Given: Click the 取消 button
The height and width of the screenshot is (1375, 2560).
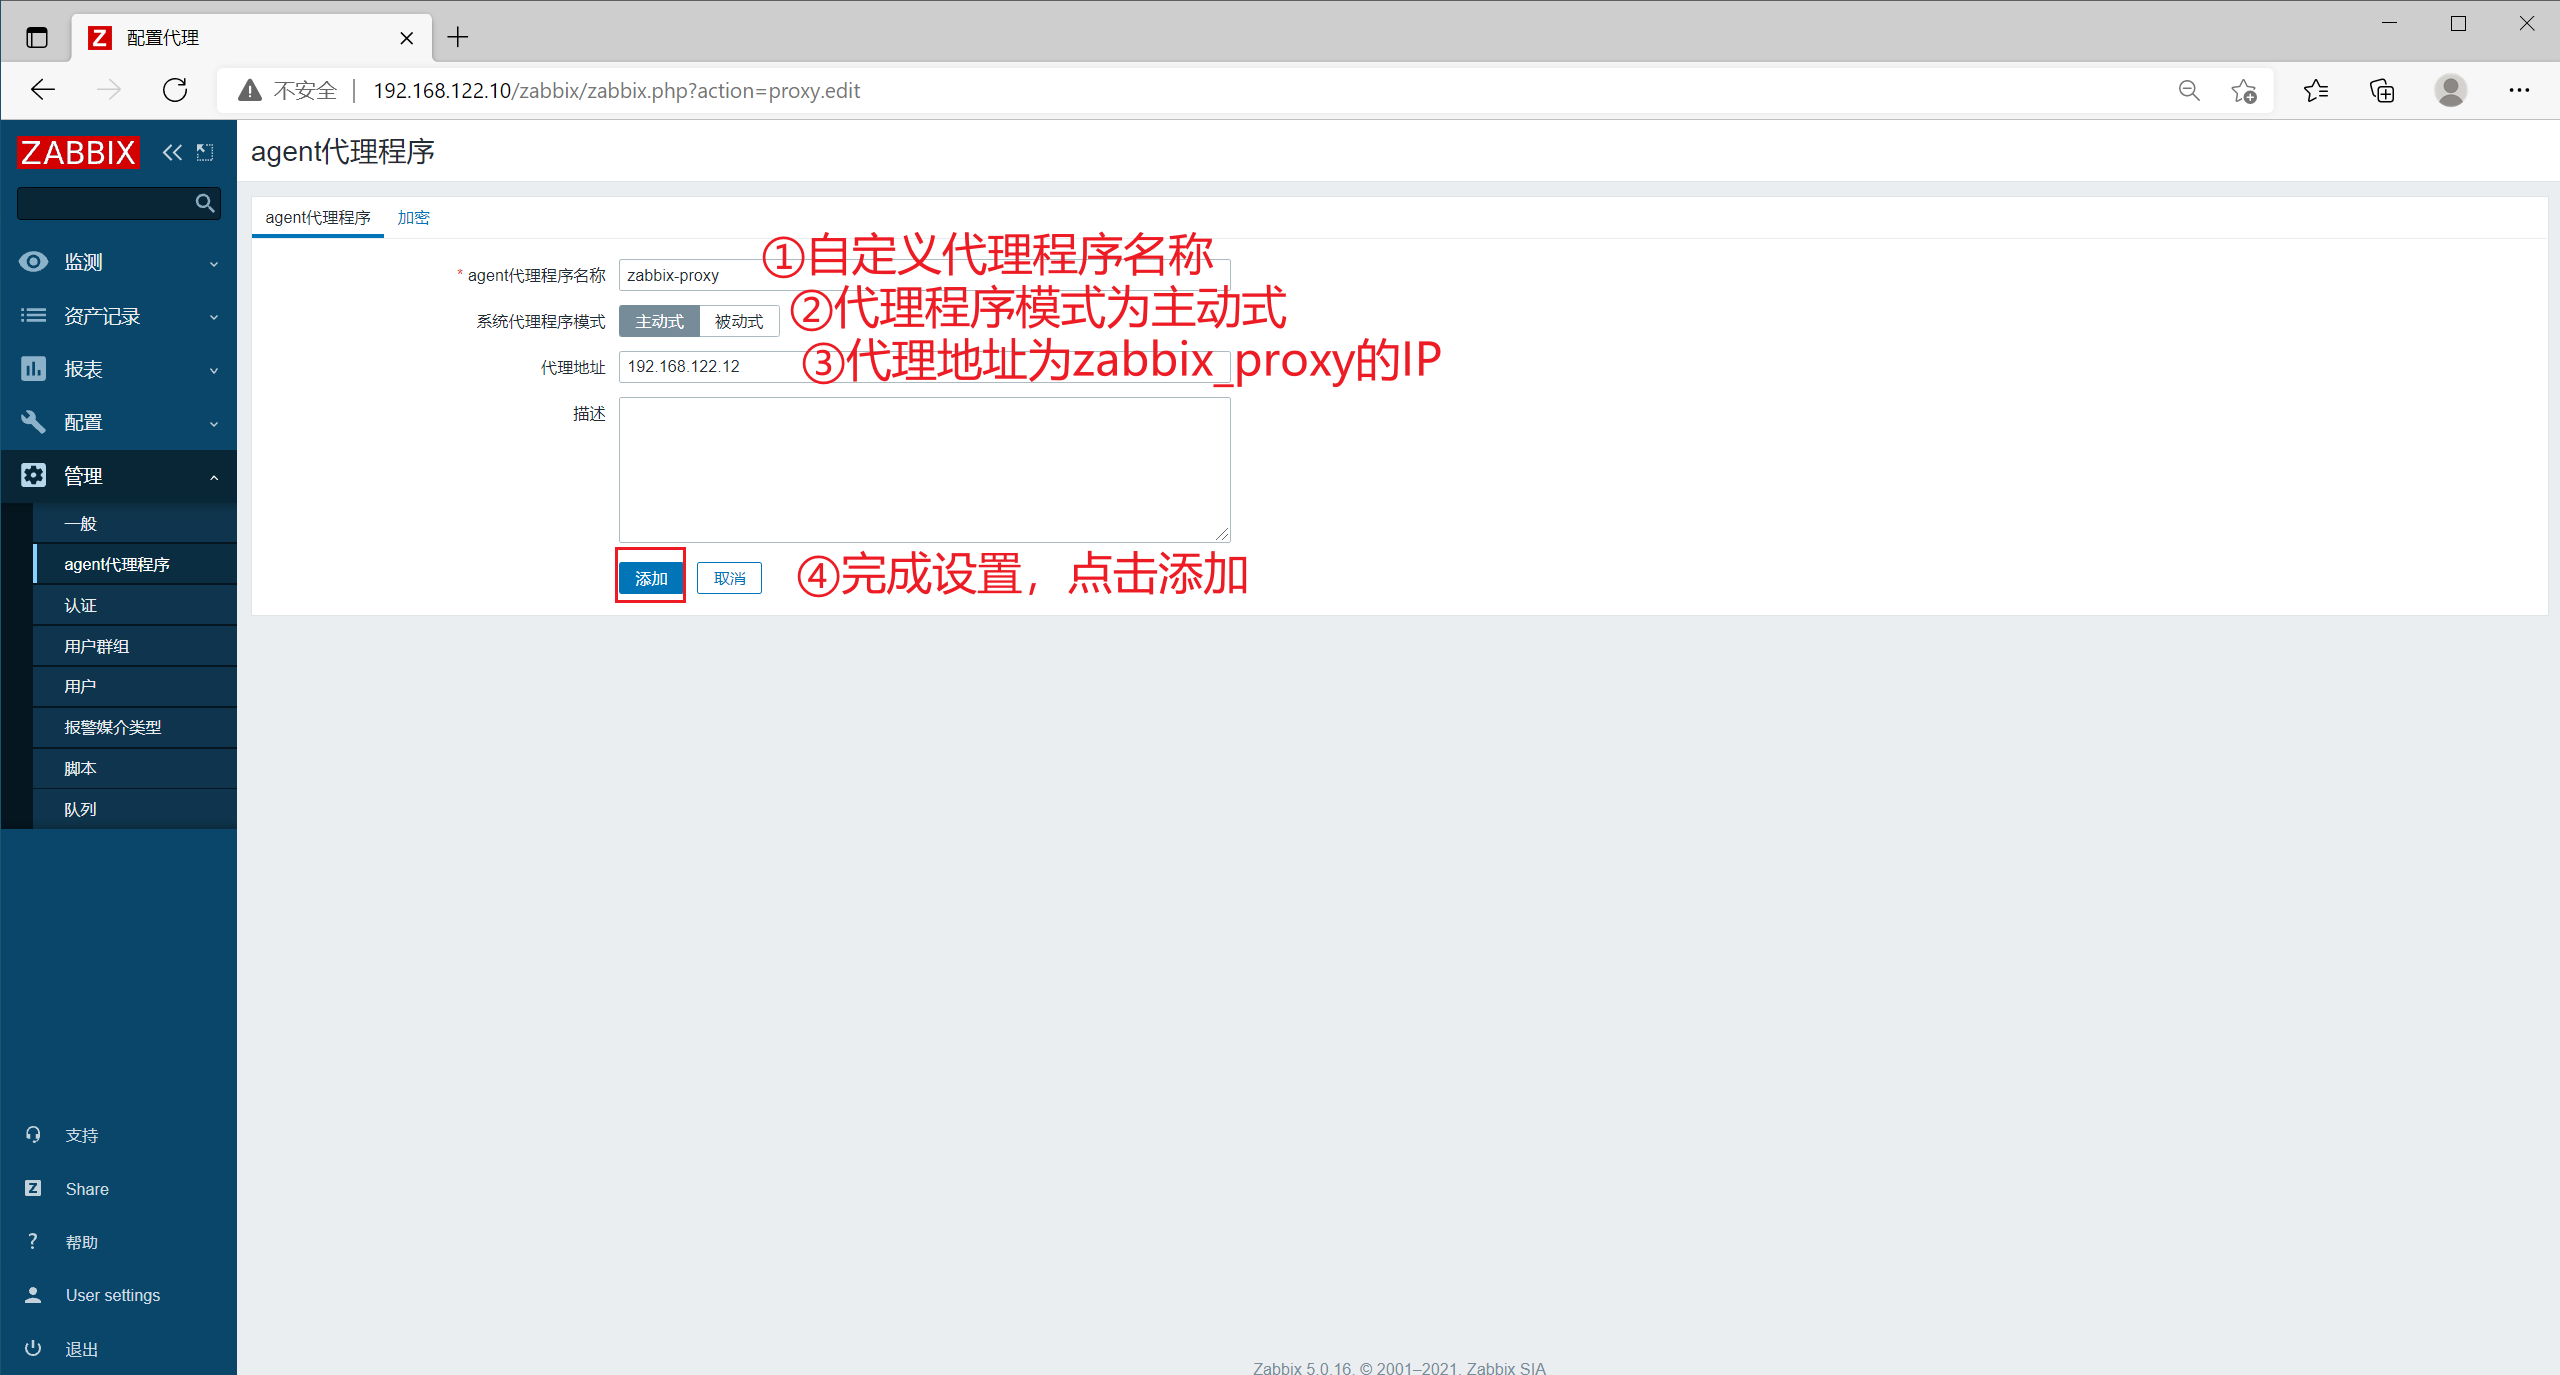Looking at the screenshot, I should tap(729, 578).
